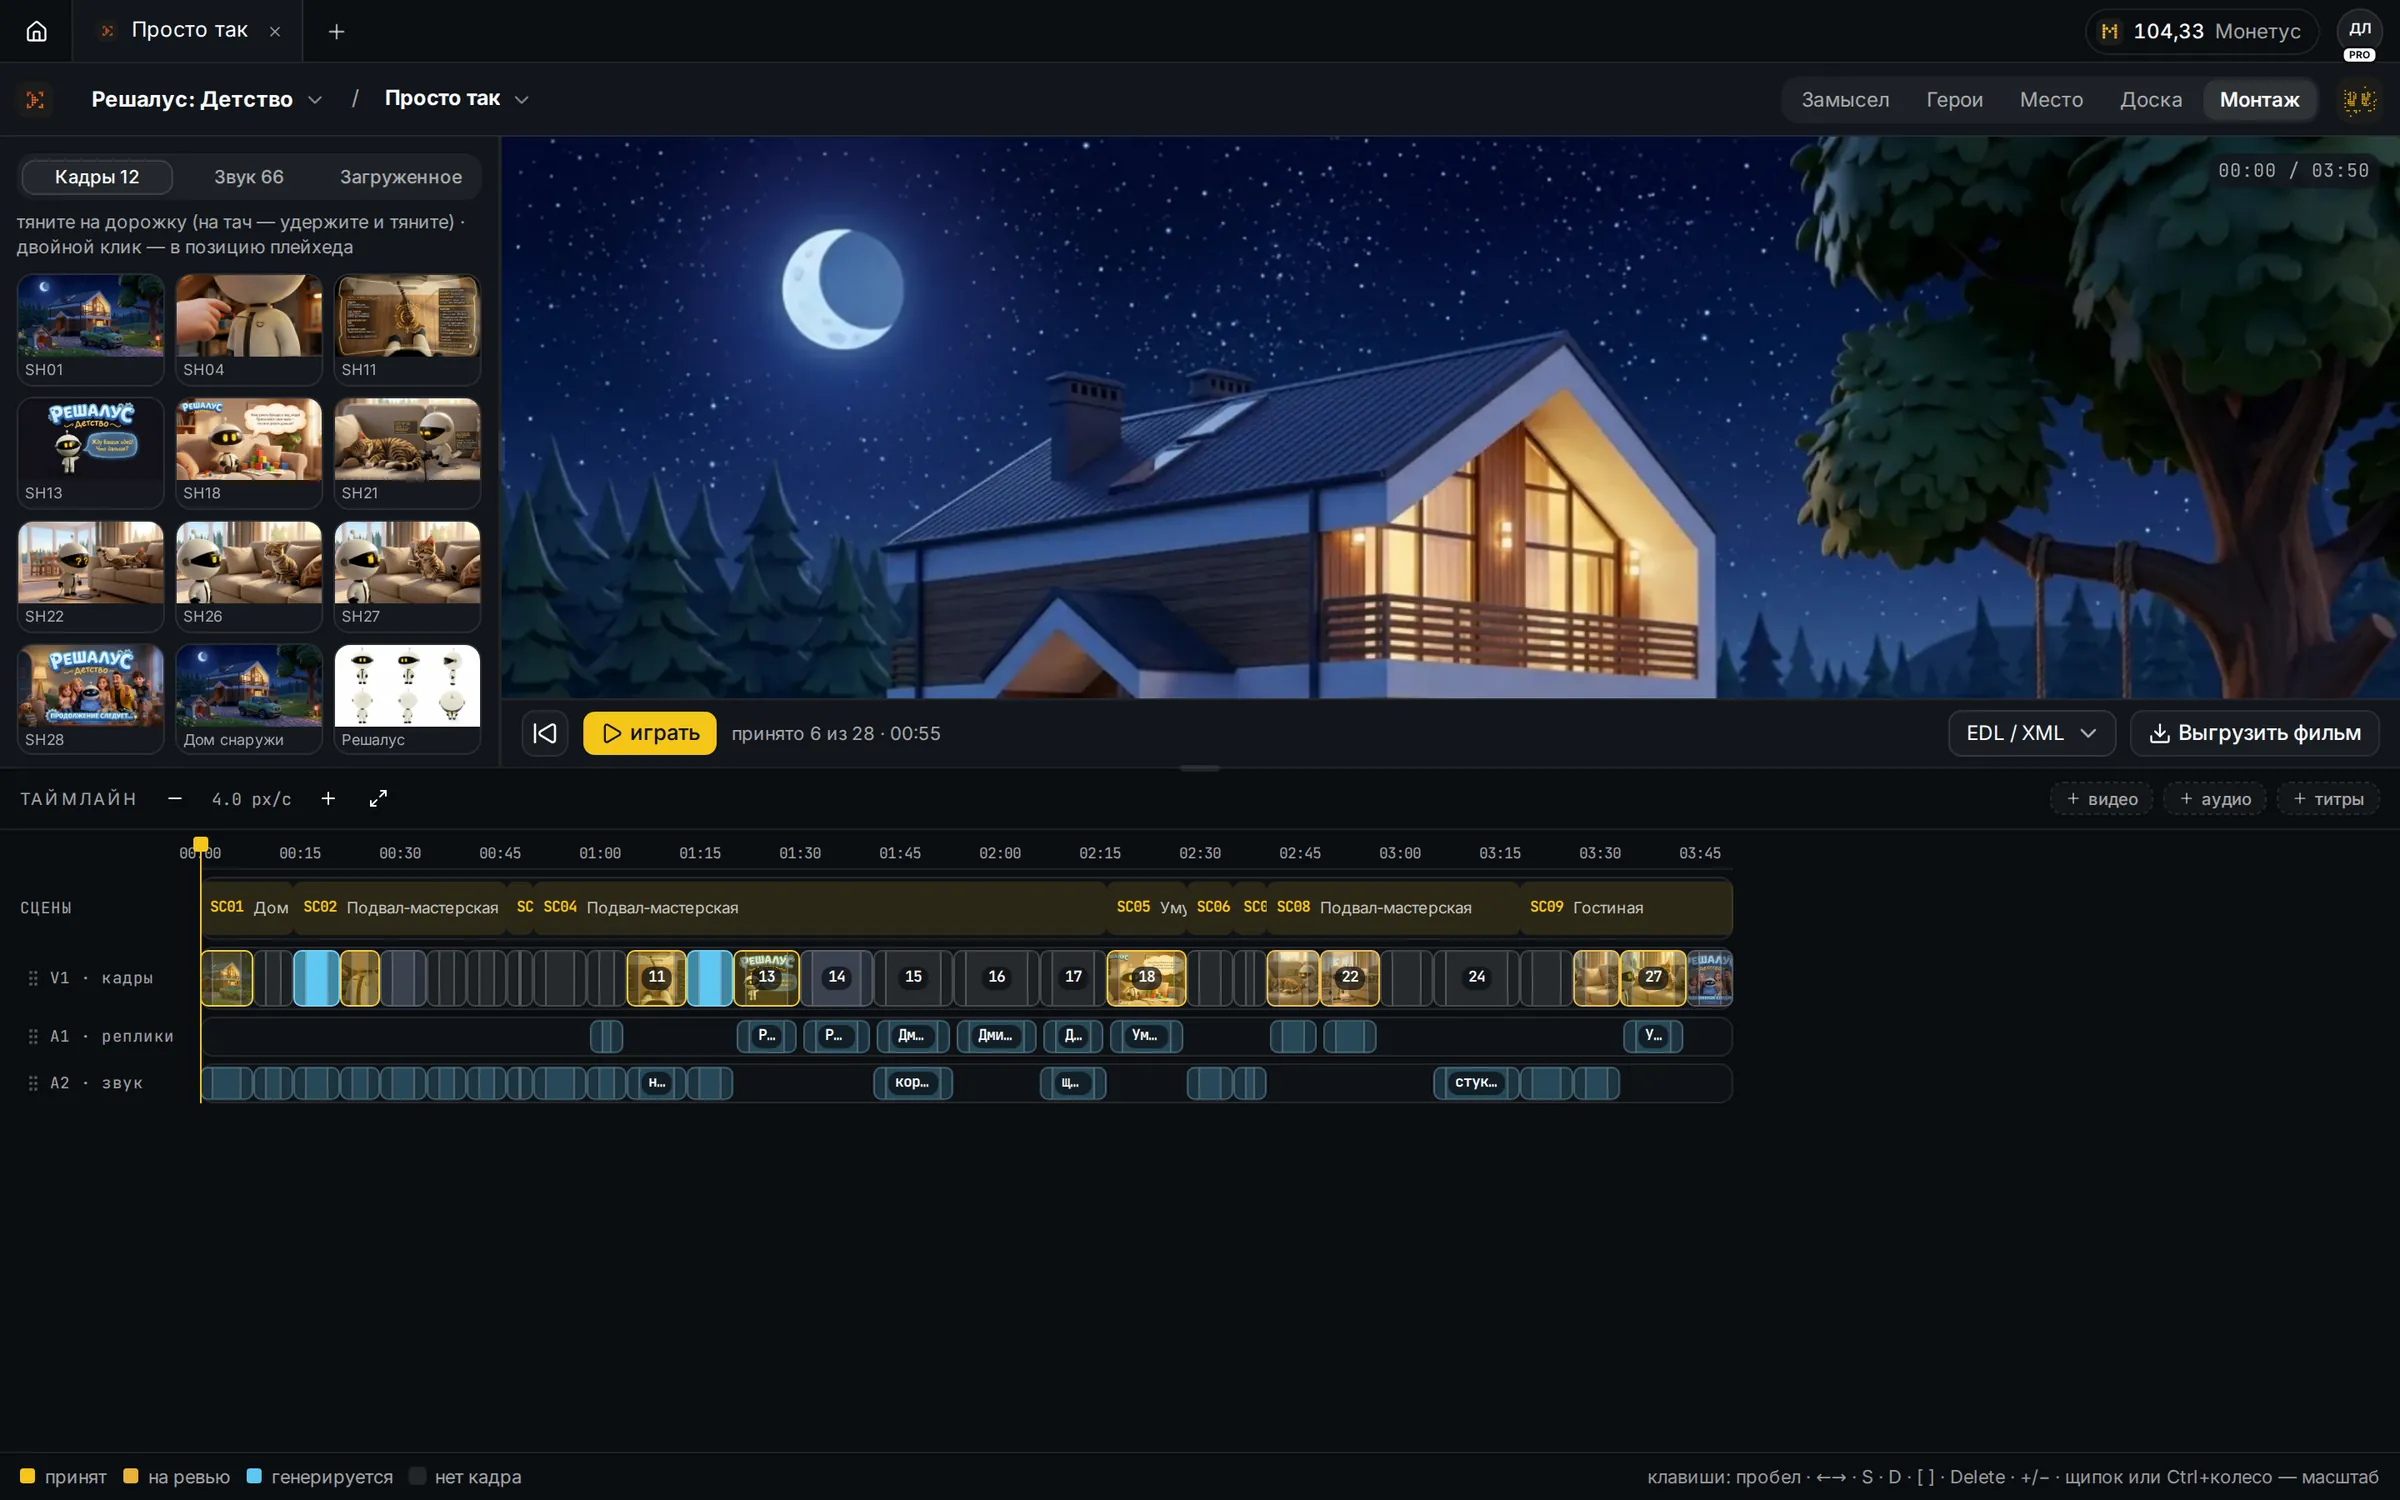The image size is (2400, 1500).
Task: Open the EDL / XML export dropdown
Action: point(2031,733)
